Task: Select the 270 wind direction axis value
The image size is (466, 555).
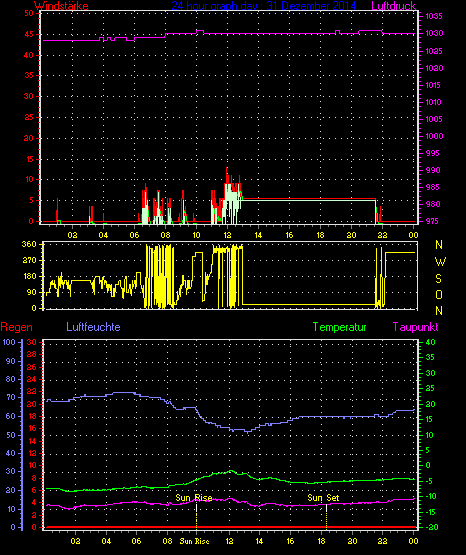Action: click(29, 261)
